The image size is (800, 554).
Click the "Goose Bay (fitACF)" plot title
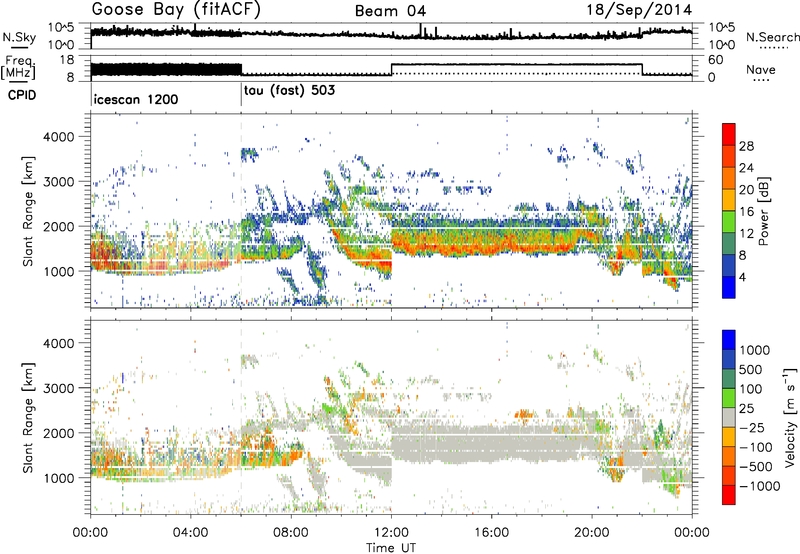click(x=176, y=9)
